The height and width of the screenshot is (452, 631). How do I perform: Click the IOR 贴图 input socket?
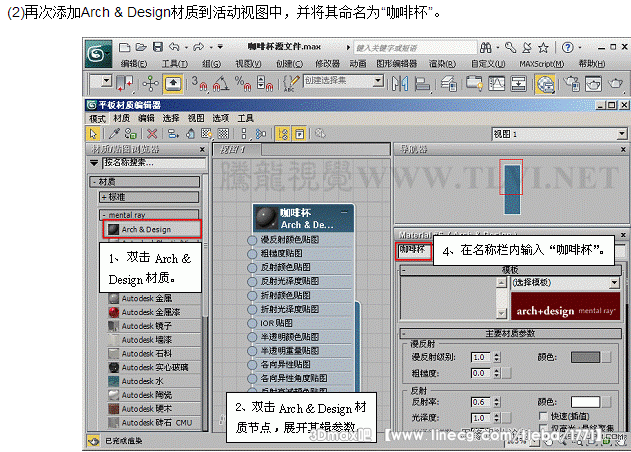click(x=252, y=323)
